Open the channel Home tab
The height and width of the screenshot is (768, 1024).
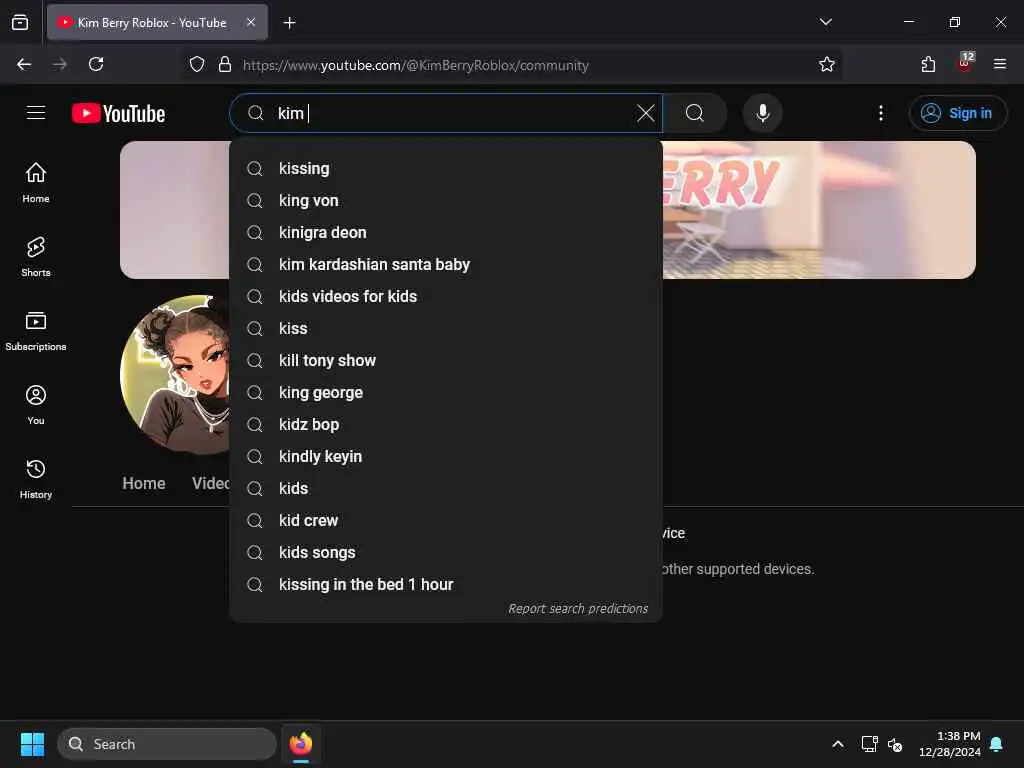[144, 483]
